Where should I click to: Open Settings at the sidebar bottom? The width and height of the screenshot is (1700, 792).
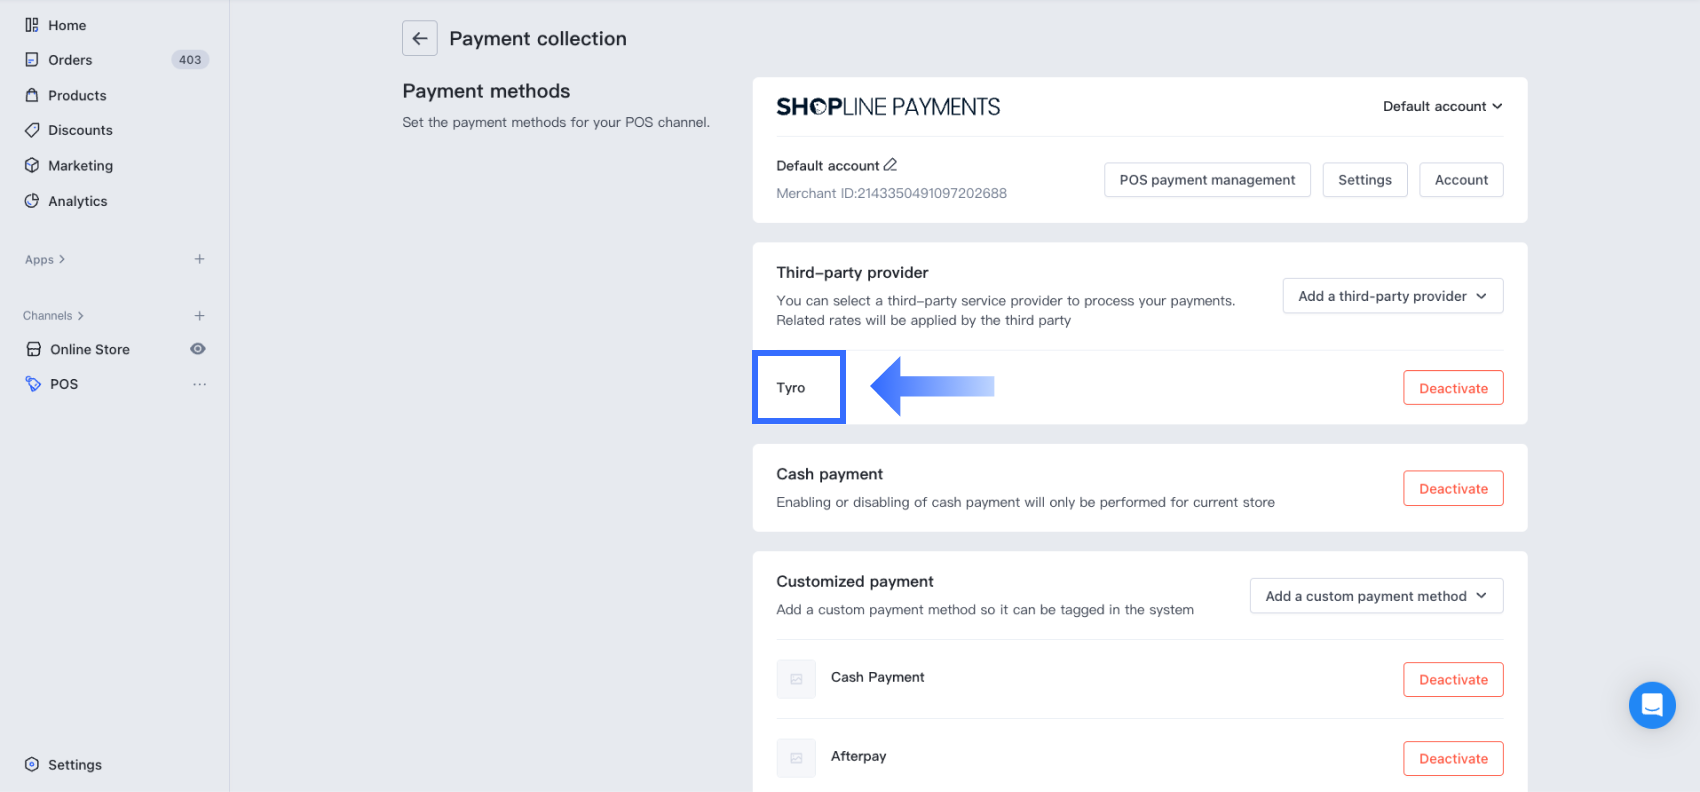pyautogui.click(x=74, y=765)
